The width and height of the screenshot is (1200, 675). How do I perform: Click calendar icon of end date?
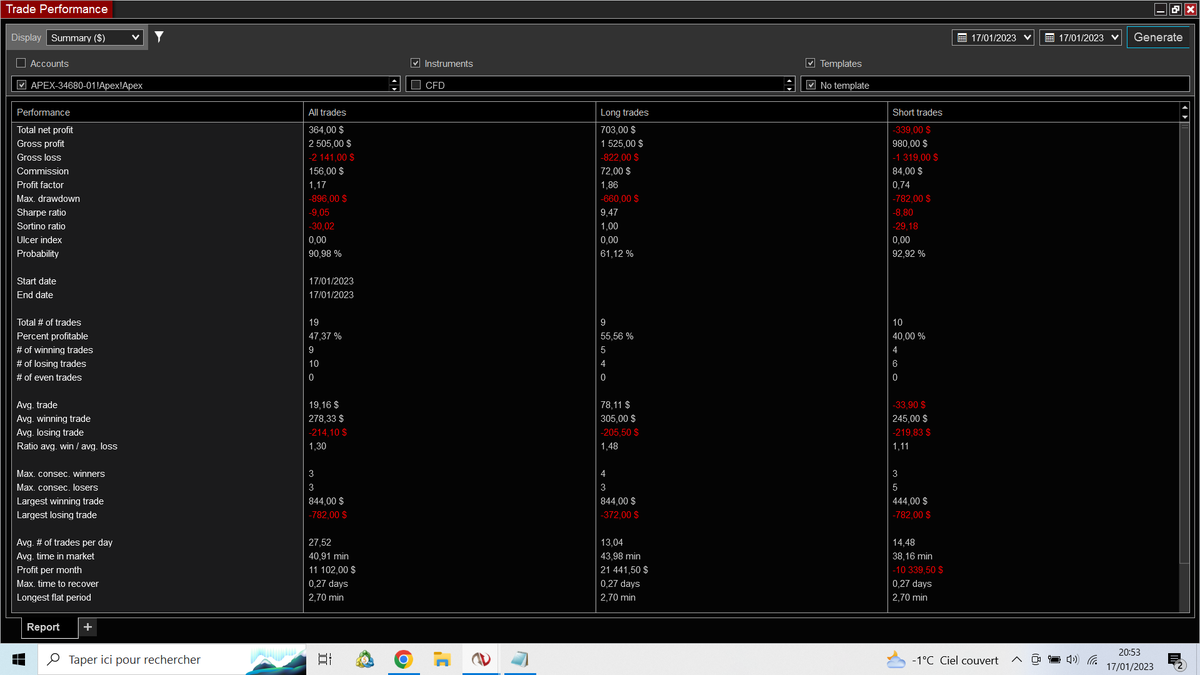coord(1050,38)
